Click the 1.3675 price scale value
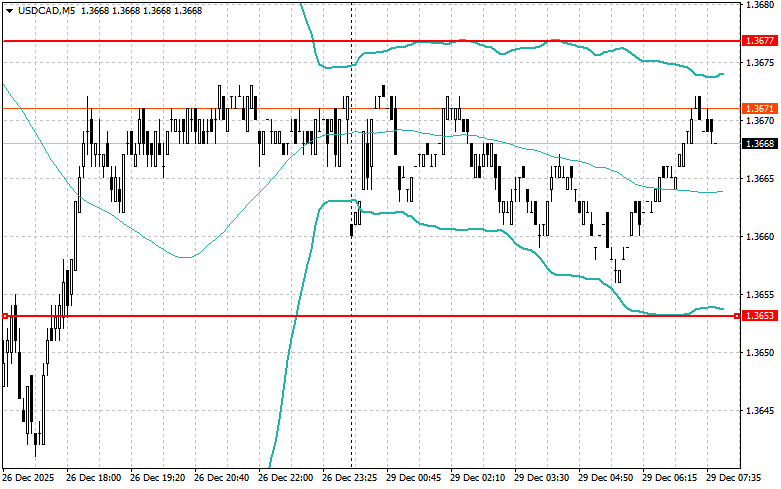The width and height of the screenshot is (781, 489). click(760, 63)
